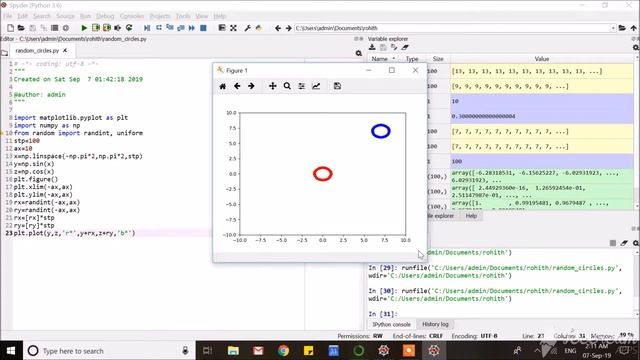Continue execution debug icon with double arrows

click(191, 28)
